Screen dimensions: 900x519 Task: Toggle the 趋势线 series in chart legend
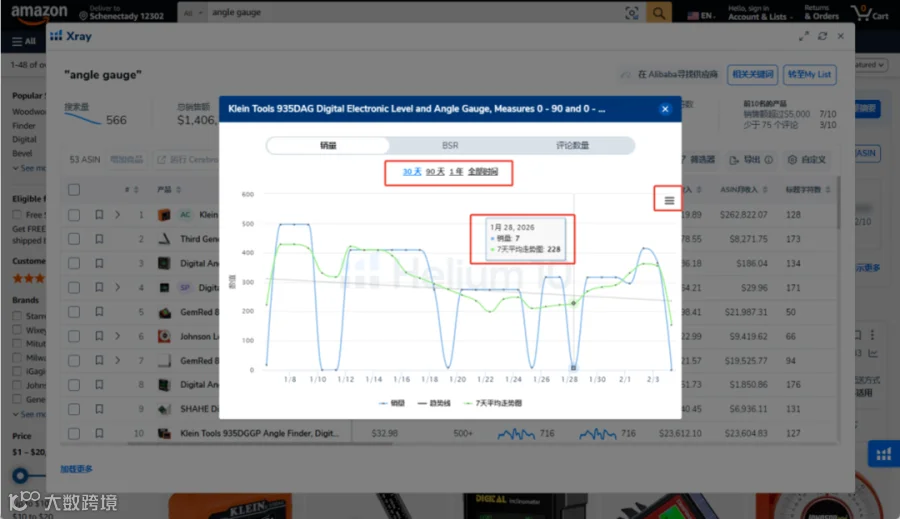(x=435, y=403)
